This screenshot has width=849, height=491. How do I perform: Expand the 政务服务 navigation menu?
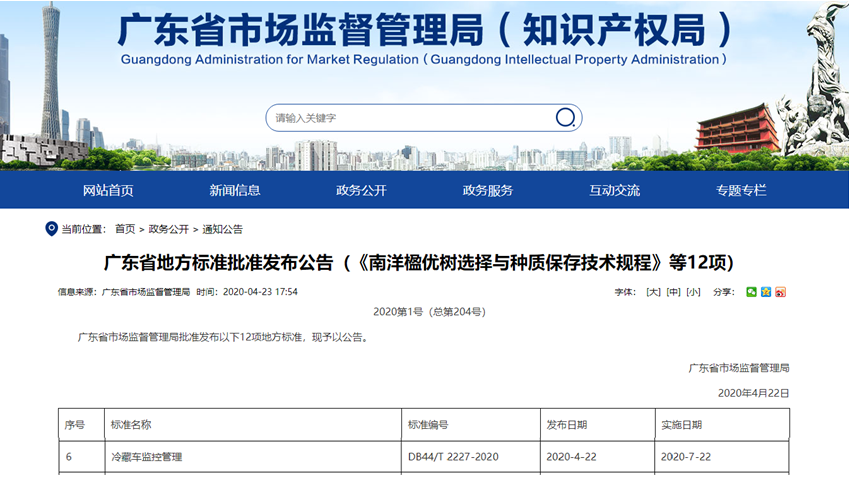click(488, 190)
